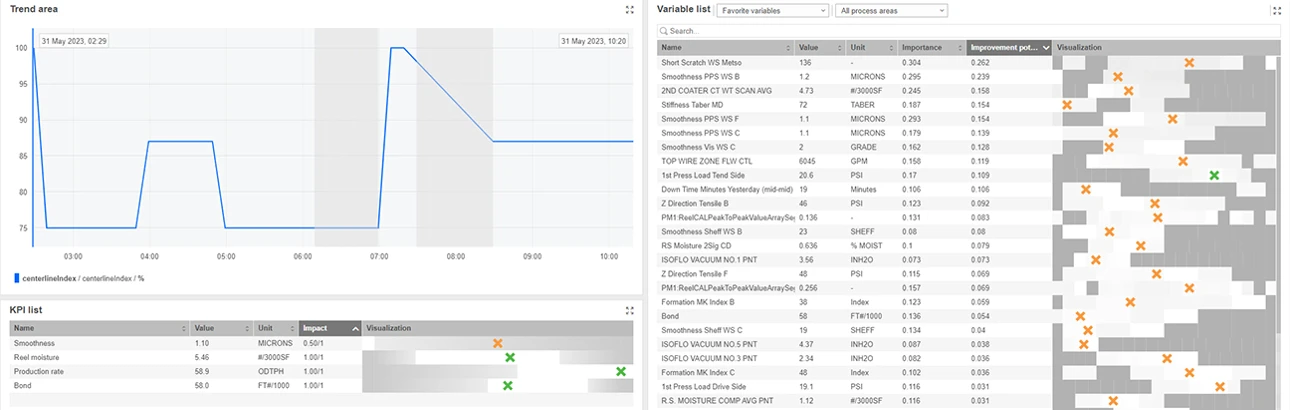
Task: Expand the KPI list panel to fullscreen
Action: point(629,310)
